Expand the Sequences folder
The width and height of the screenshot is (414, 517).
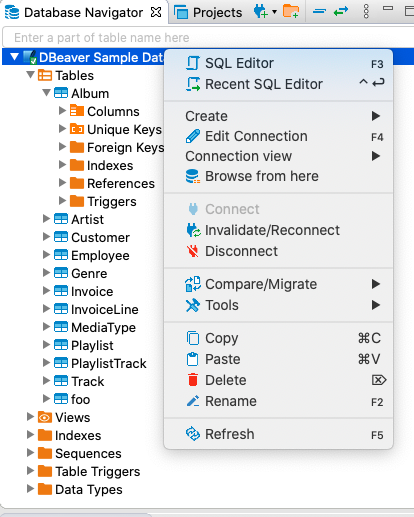pos(30,453)
